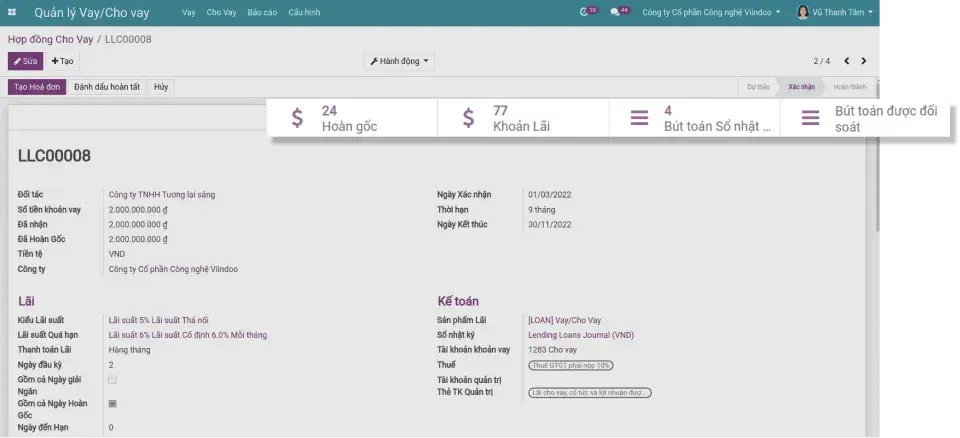Screen dimensions: 960x438
Task: Expand the Hành động dropdown
Action: [x=400, y=61]
